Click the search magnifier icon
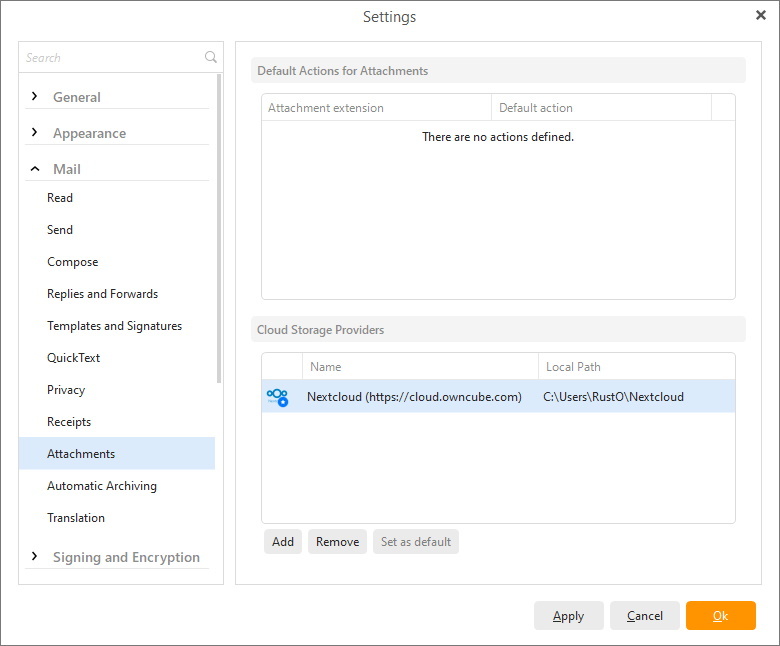 tap(210, 58)
